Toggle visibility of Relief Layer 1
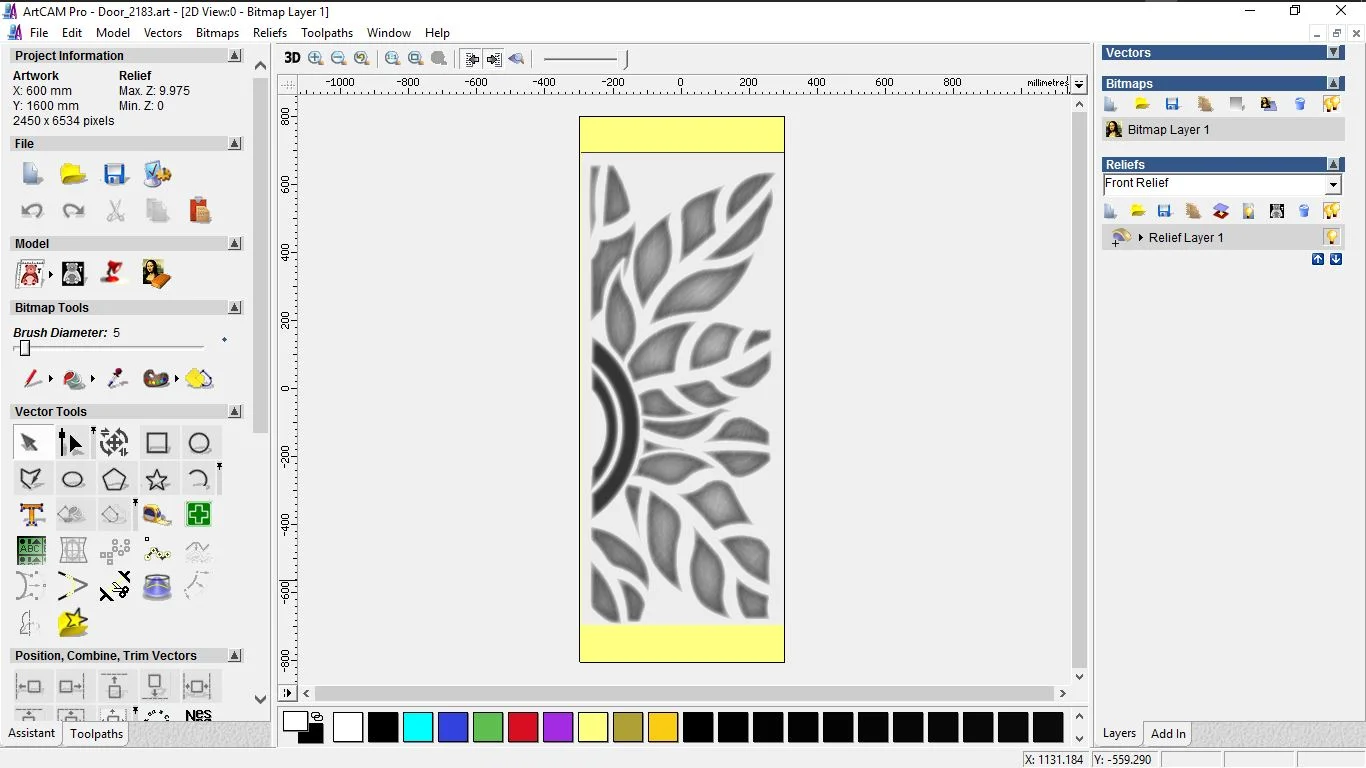The image size is (1366, 768). coord(1331,238)
